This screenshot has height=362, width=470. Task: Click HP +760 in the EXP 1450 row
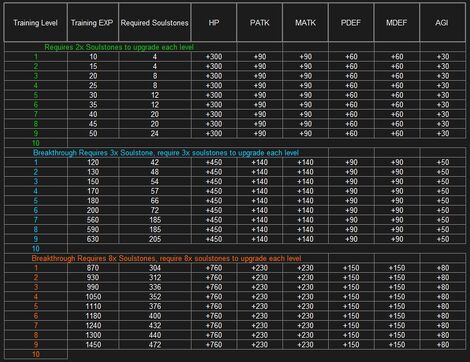[x=214, y=345]
